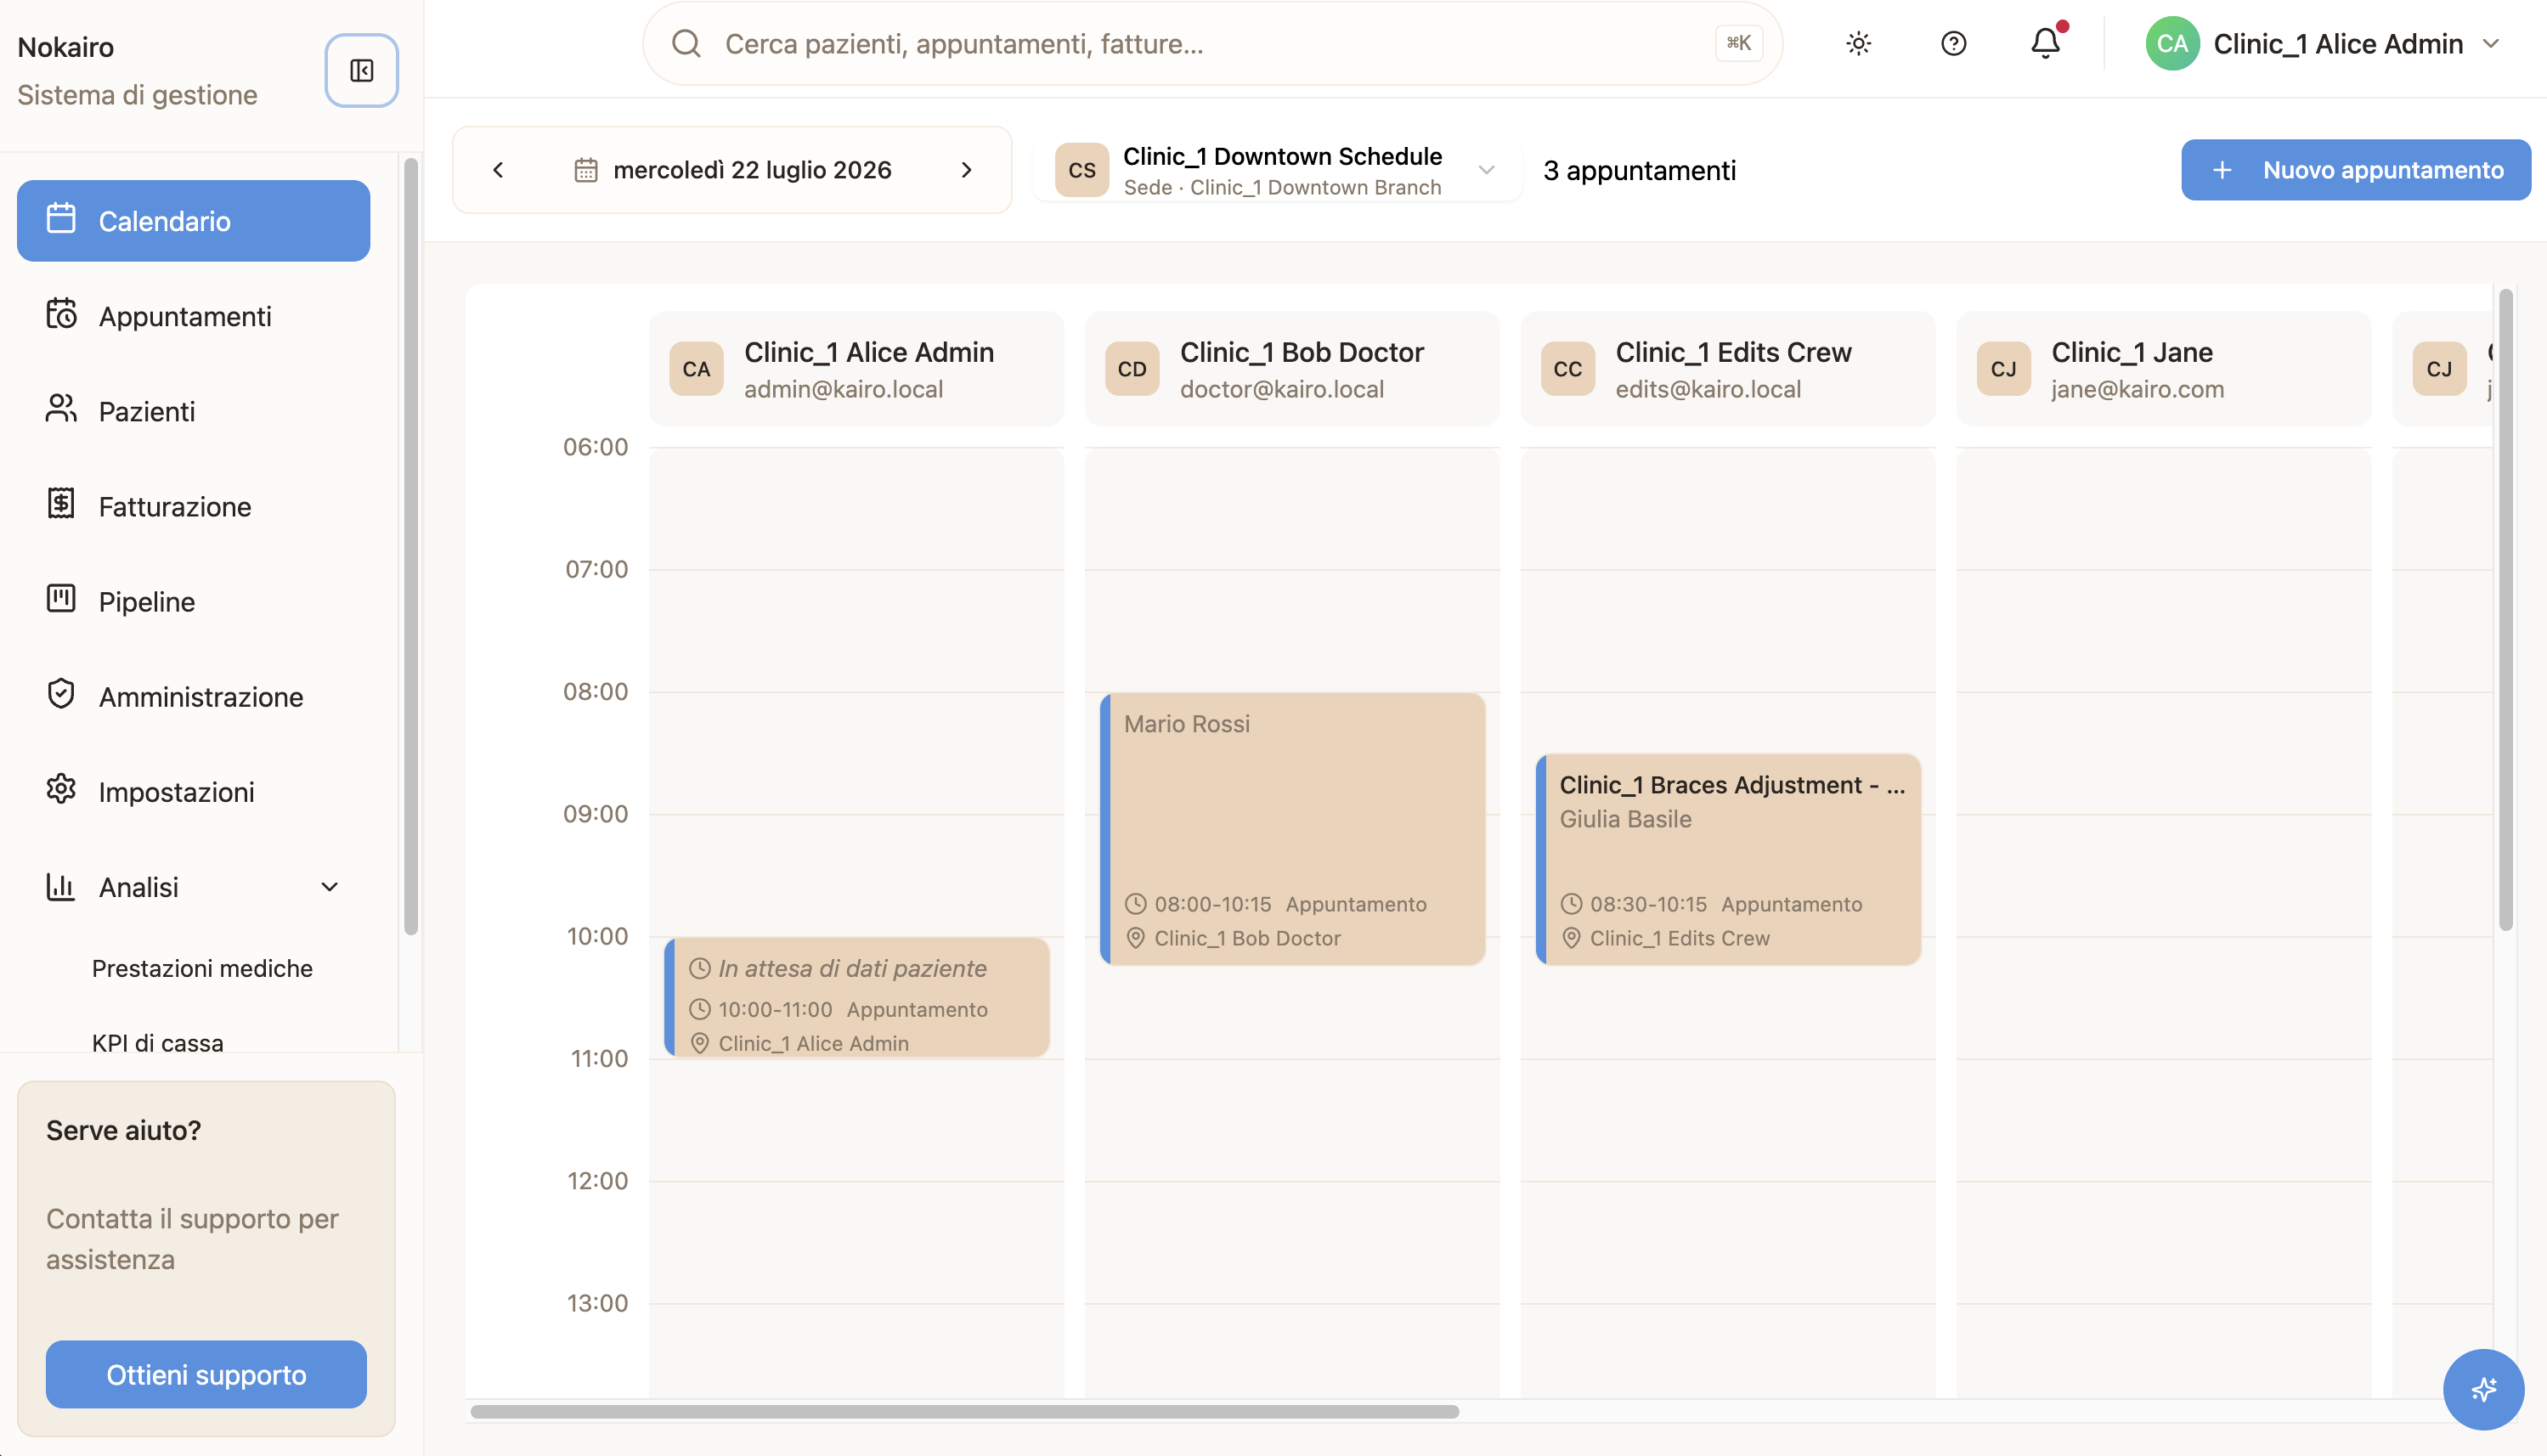
Task: Open Calendario in the sidebar
Action: [193, 221]
